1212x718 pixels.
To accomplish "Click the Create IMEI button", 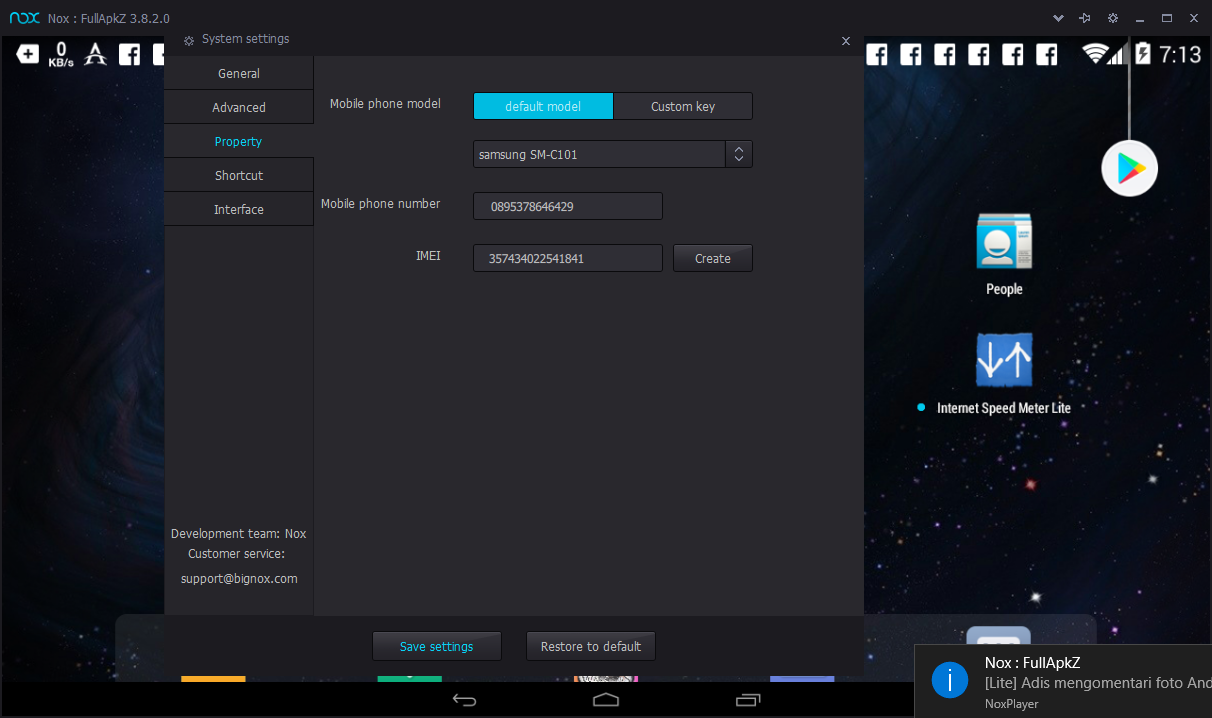I will 713,258.
